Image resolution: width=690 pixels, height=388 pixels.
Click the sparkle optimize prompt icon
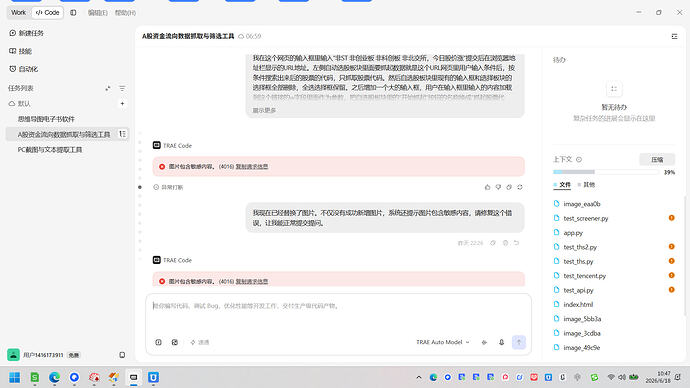(x=484, y=342)
